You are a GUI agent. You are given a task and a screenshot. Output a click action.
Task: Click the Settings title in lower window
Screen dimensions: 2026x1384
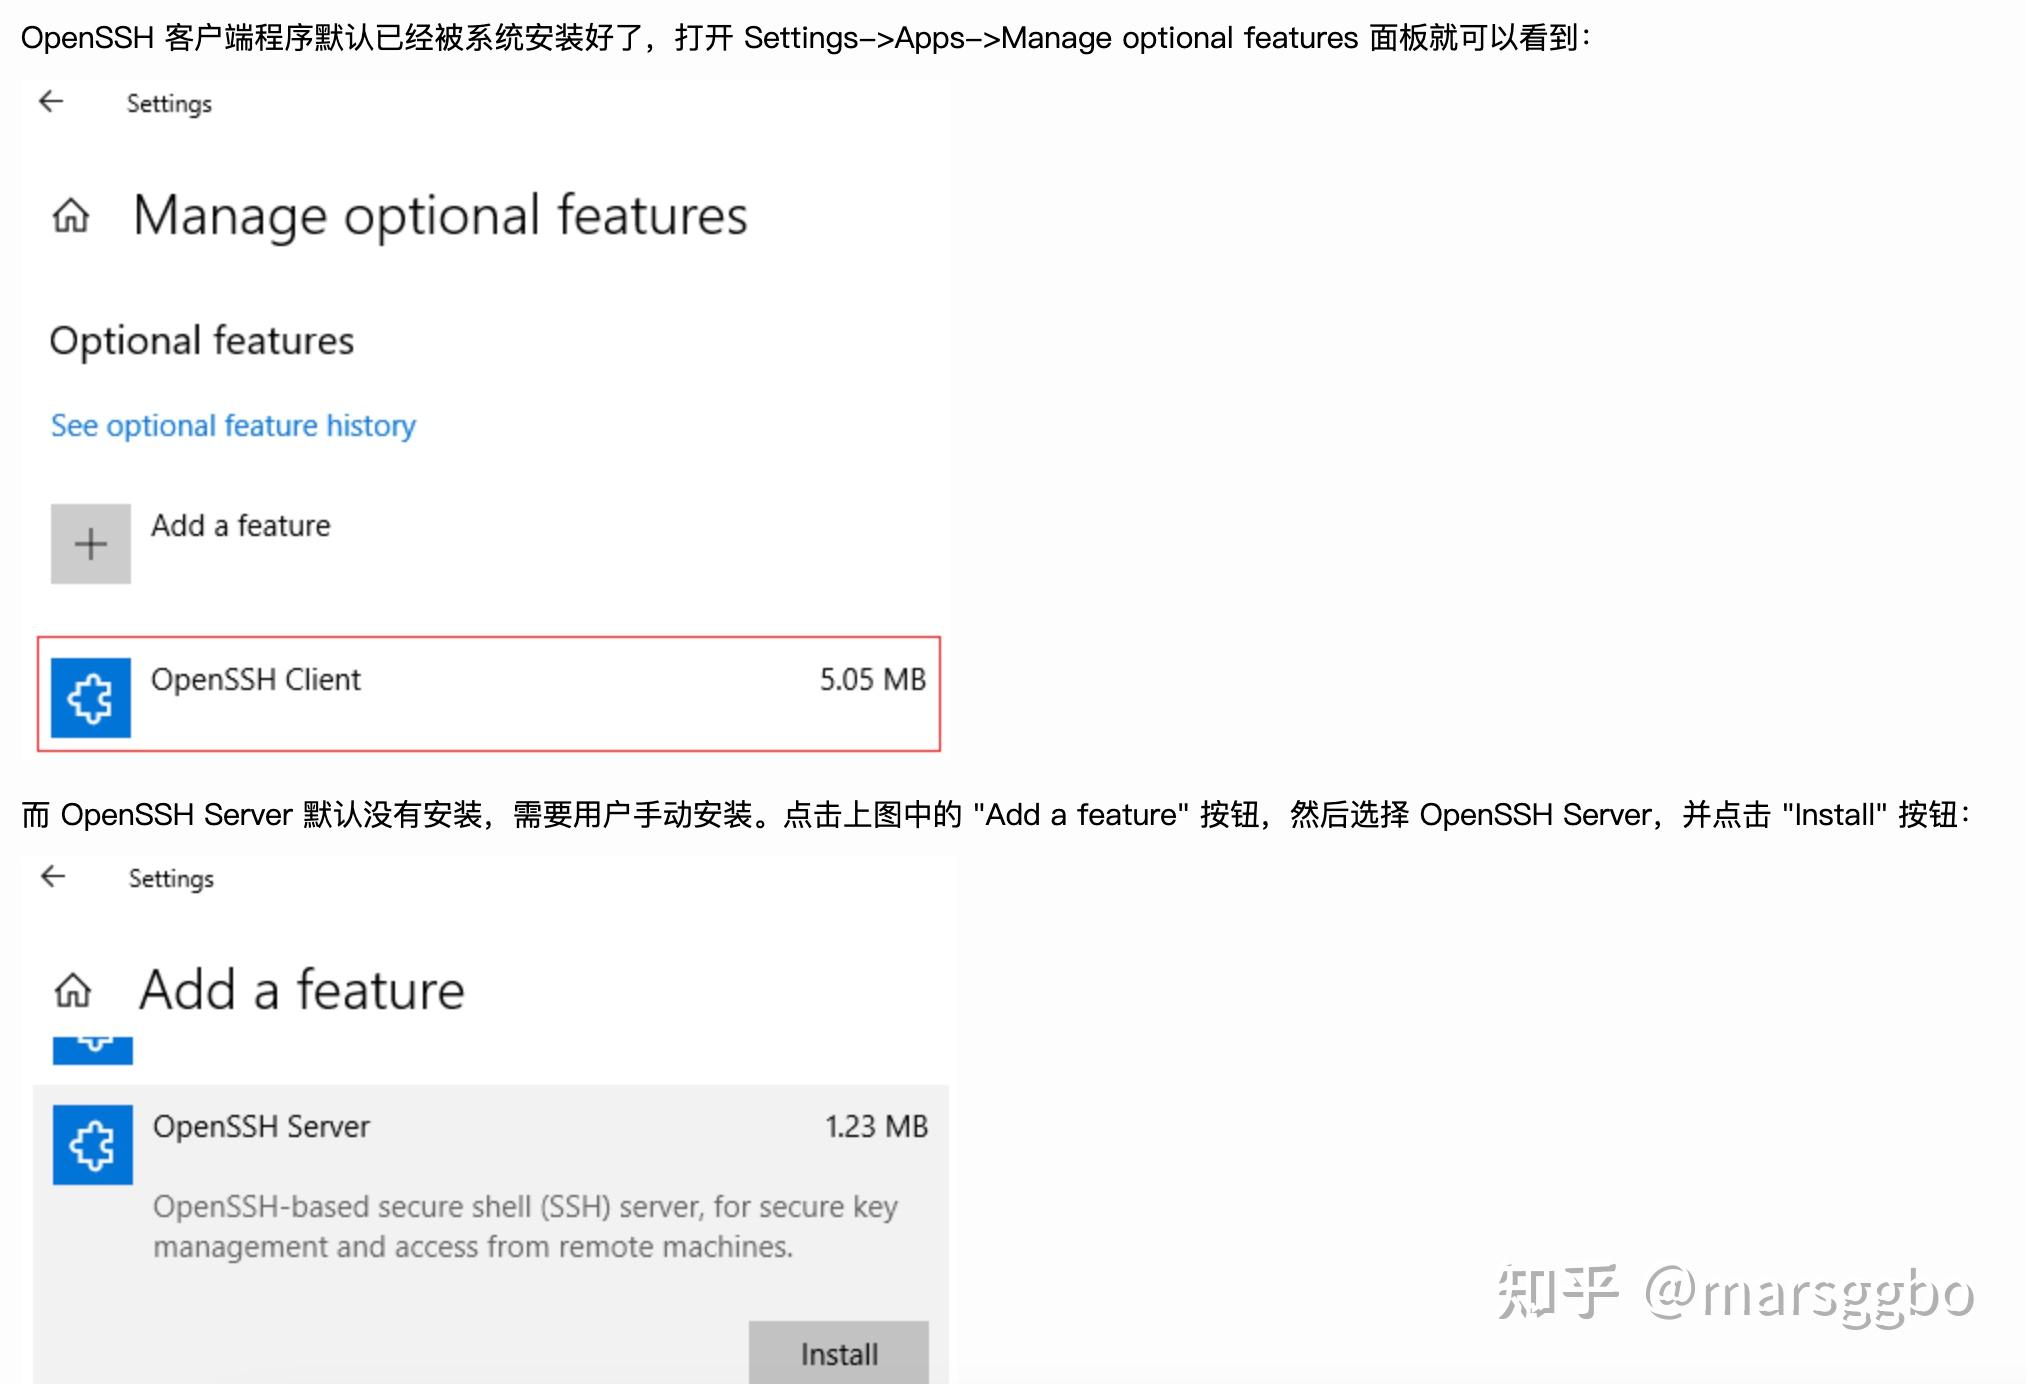click(171, 879)
